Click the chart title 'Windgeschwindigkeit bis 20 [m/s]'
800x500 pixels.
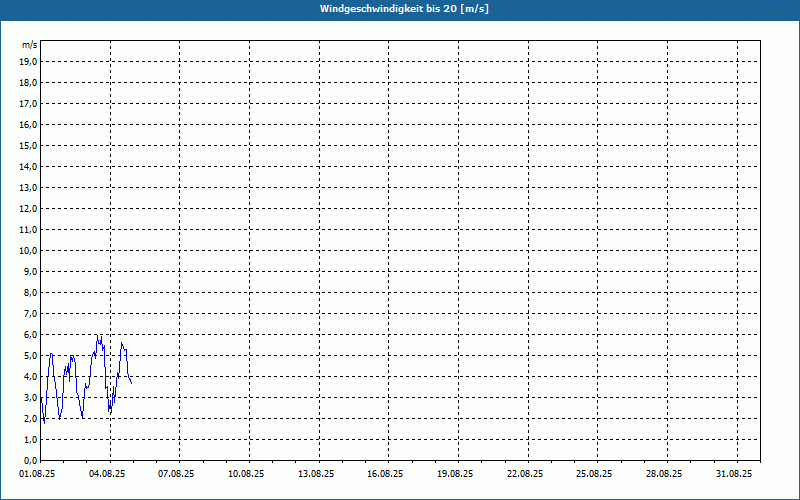click(404, 9)
